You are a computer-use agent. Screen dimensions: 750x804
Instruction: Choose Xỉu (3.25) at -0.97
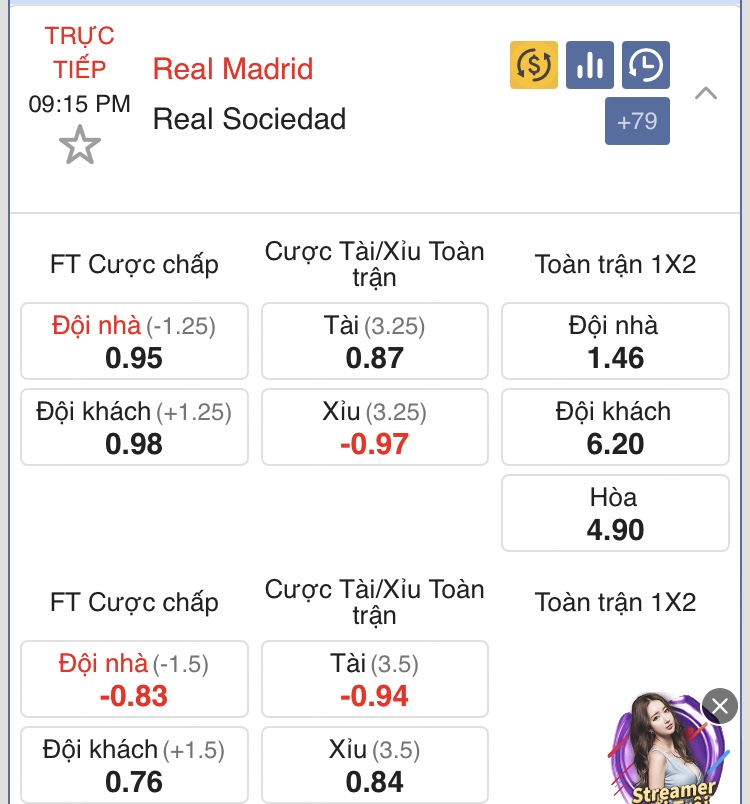(x=375, y=427)
